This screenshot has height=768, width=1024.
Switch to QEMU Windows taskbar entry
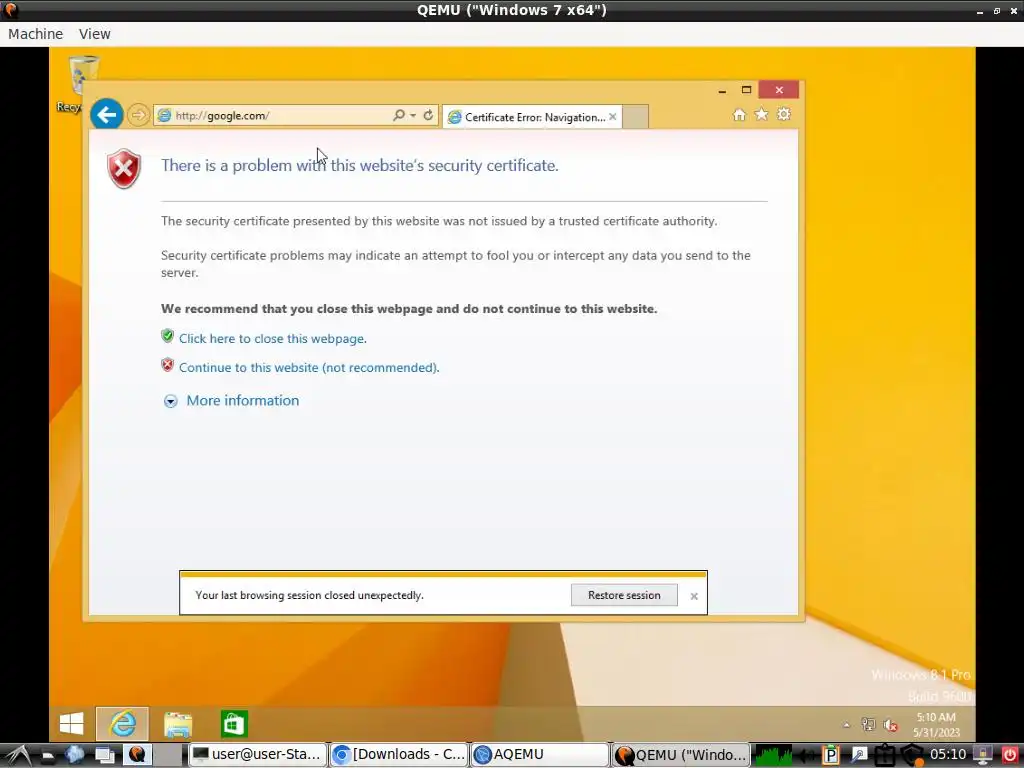coord(681,754)
